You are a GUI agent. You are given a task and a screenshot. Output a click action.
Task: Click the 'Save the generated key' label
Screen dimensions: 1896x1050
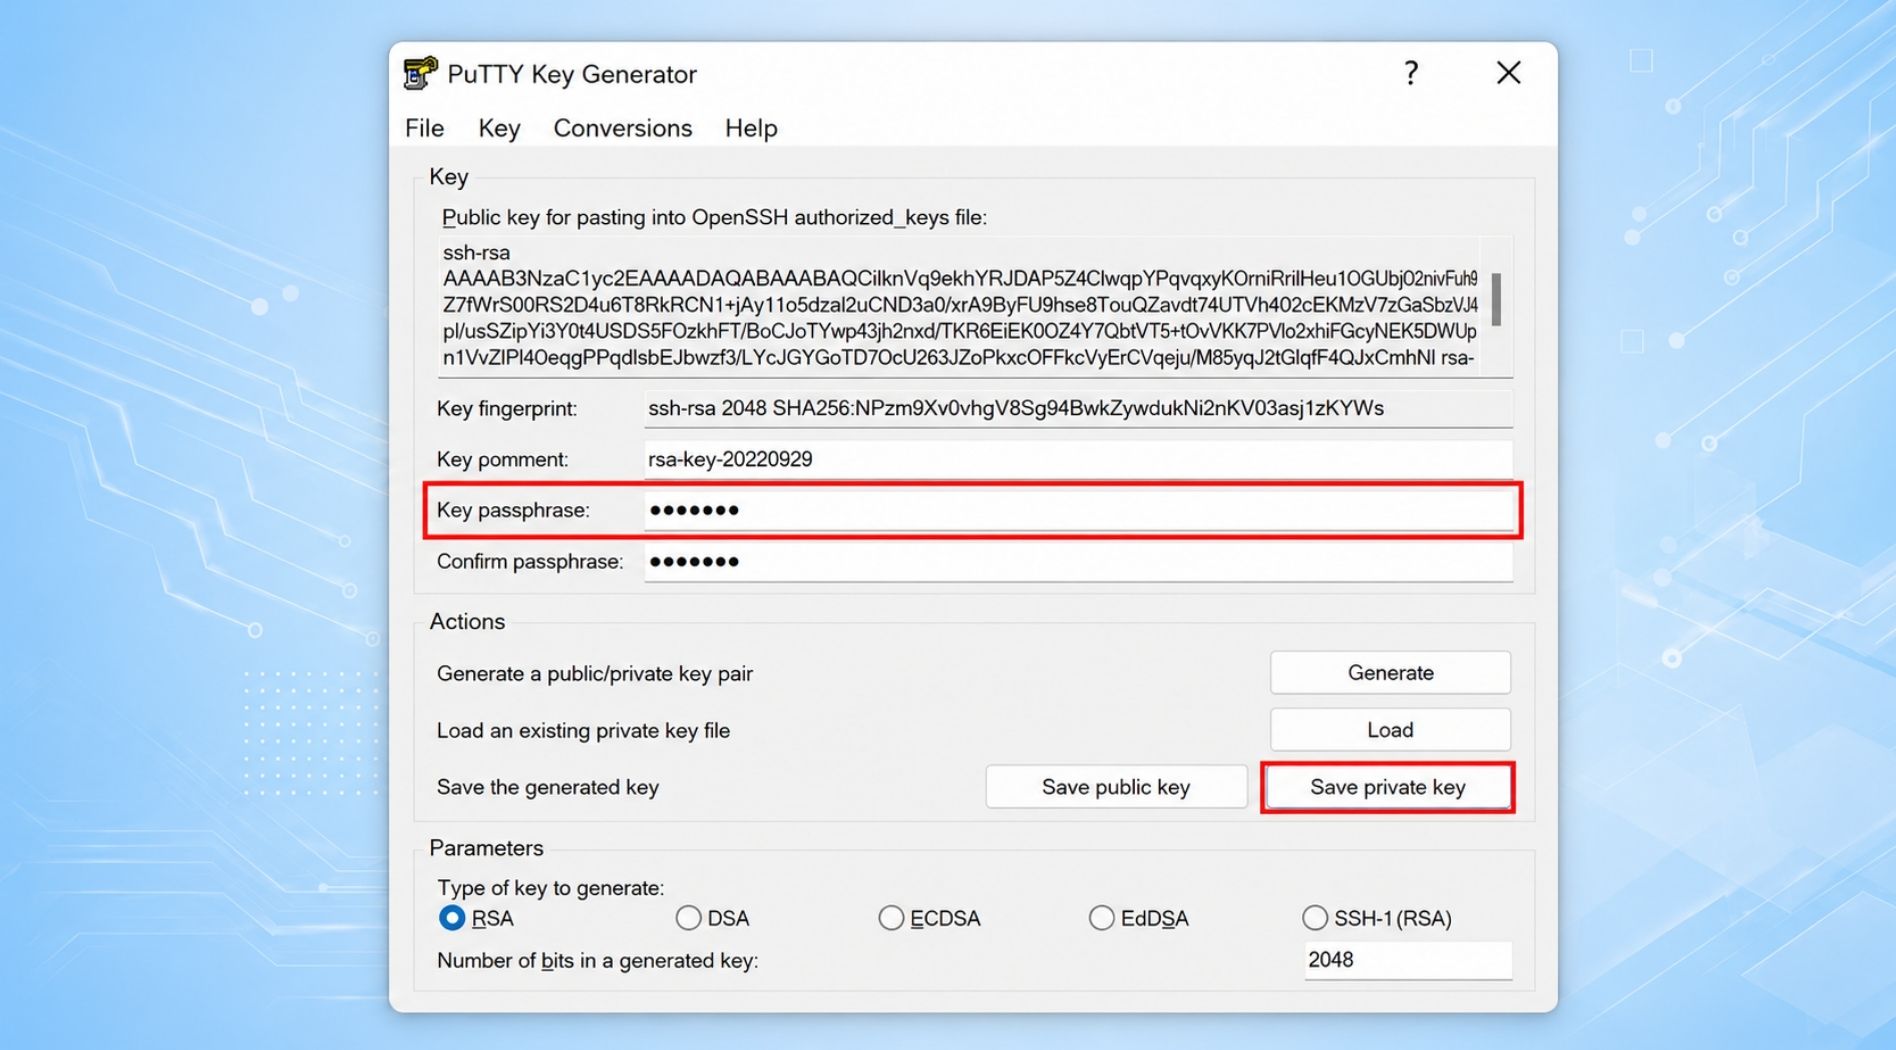click(x=548, y=788)
